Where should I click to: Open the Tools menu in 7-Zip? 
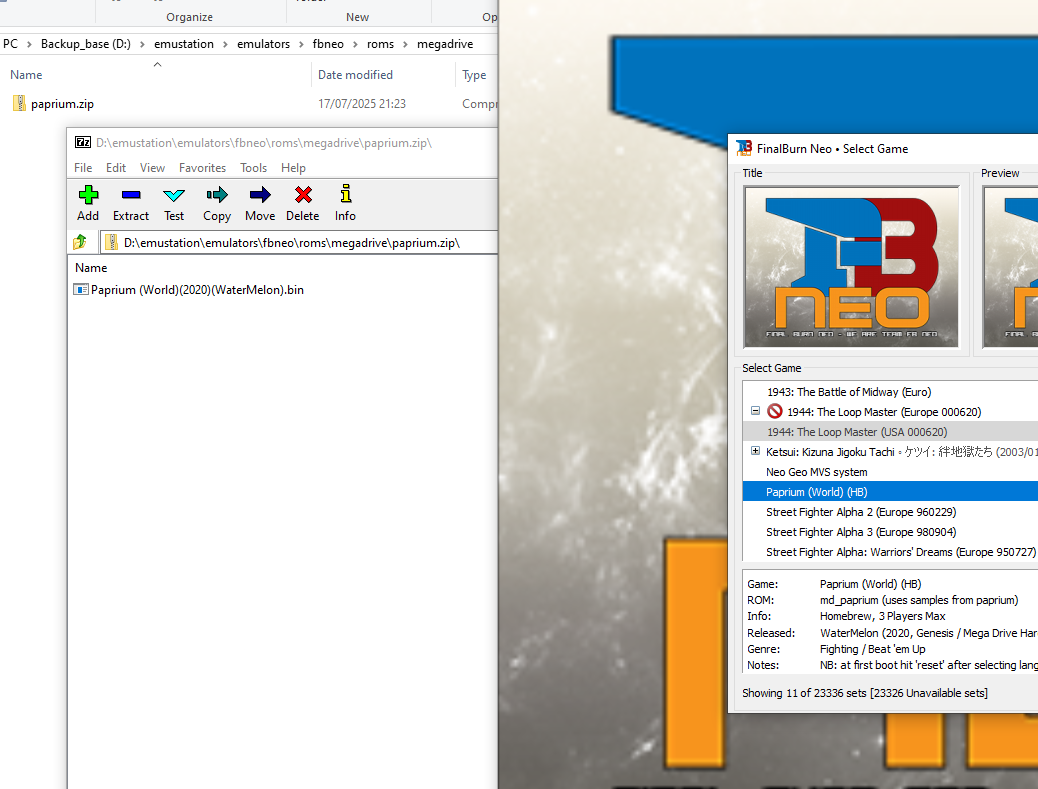pyautogui.click(x=253, y=168)
